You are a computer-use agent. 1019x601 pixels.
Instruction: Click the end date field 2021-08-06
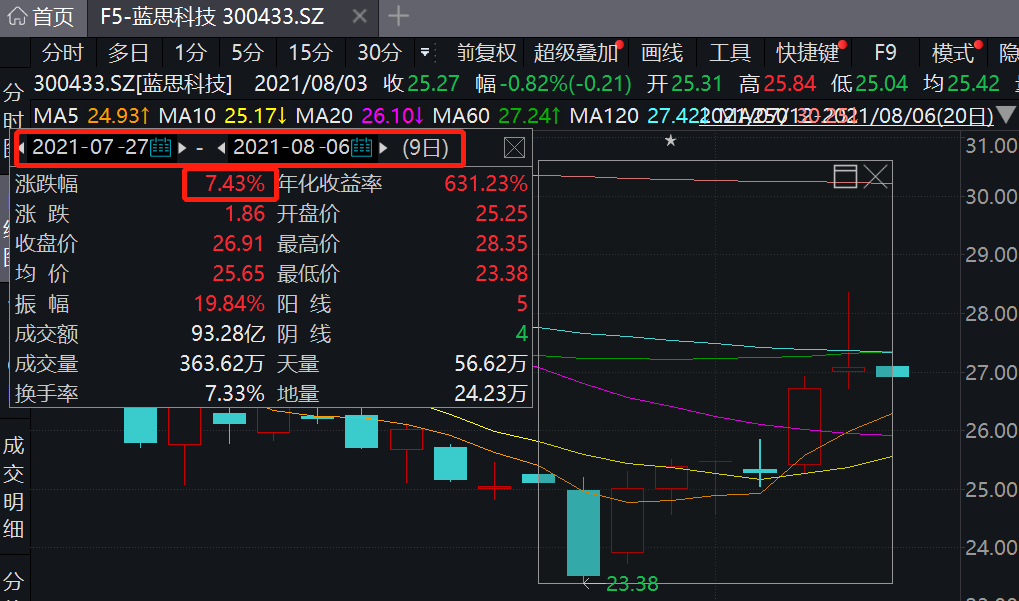tap(291, 147)
